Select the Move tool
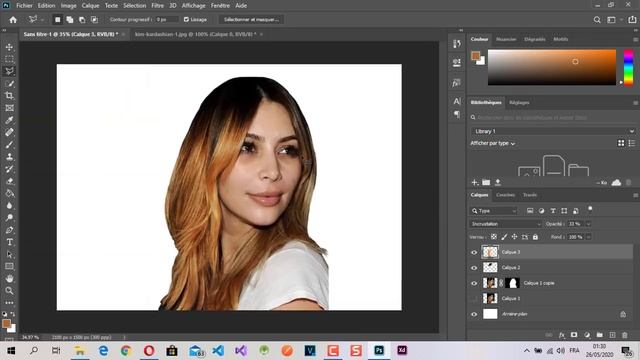The height and width of the screenshot is (360, 640). [9, 47]
